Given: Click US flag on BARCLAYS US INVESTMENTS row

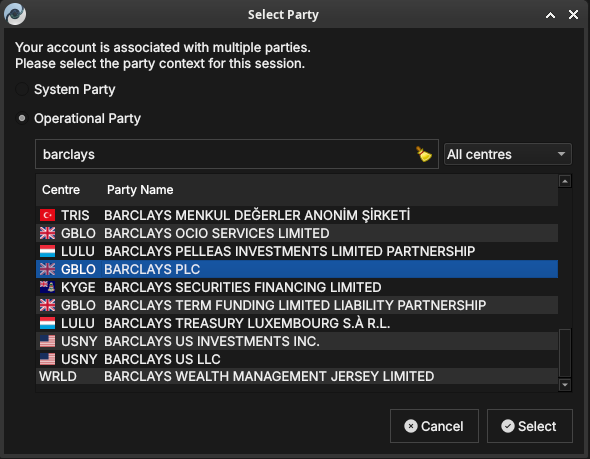Looking at the screenshot, I should coord(47,341).
